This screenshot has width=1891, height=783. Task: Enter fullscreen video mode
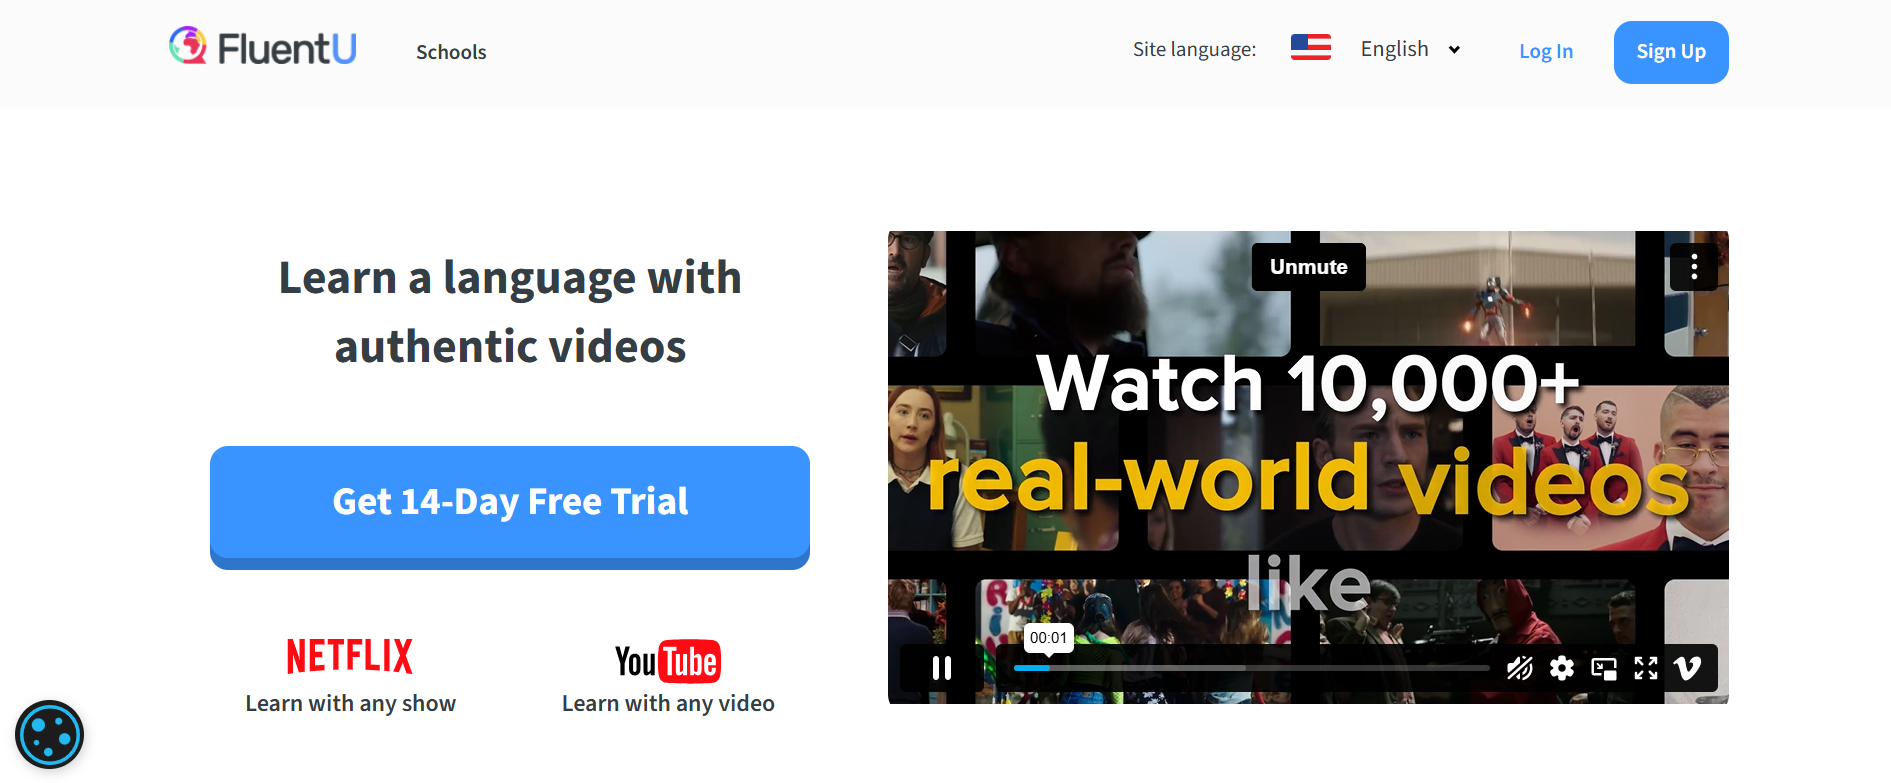click(x=1646, y=668)
